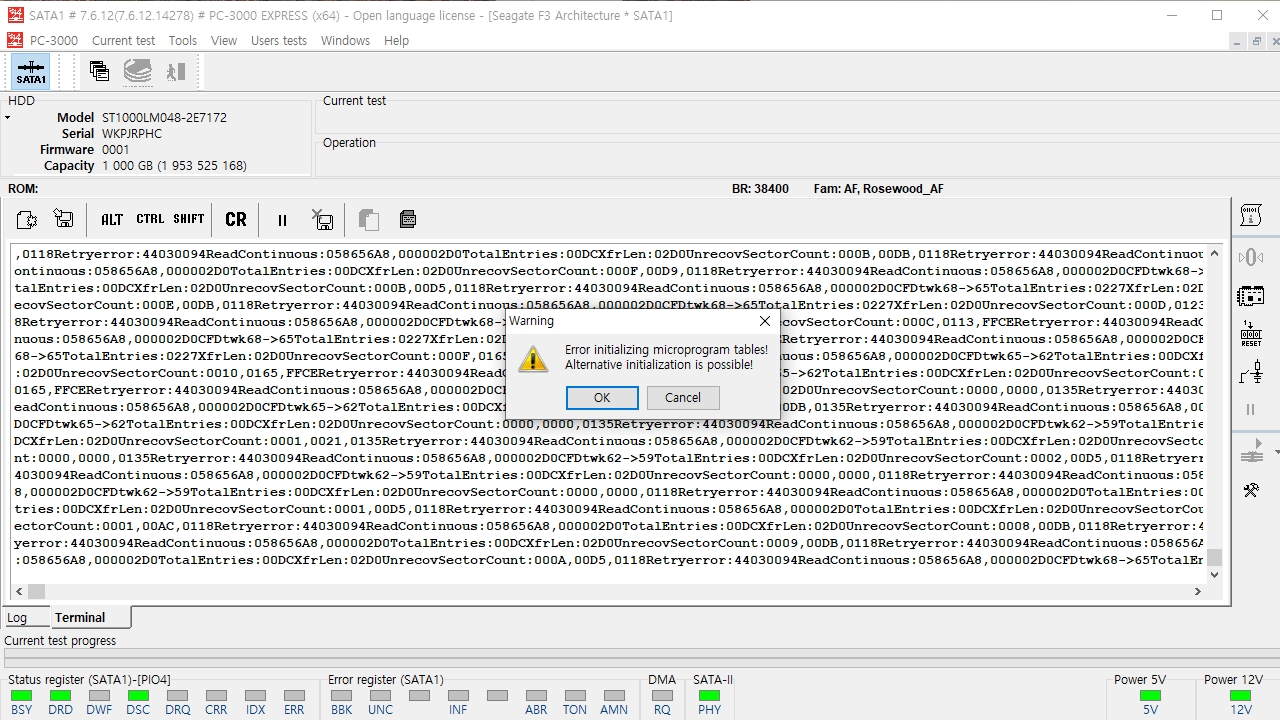The width and height of the screenshot is (1280, 720).
Task: Select the SATA1 port button
Action: click(x=31, y=72)
